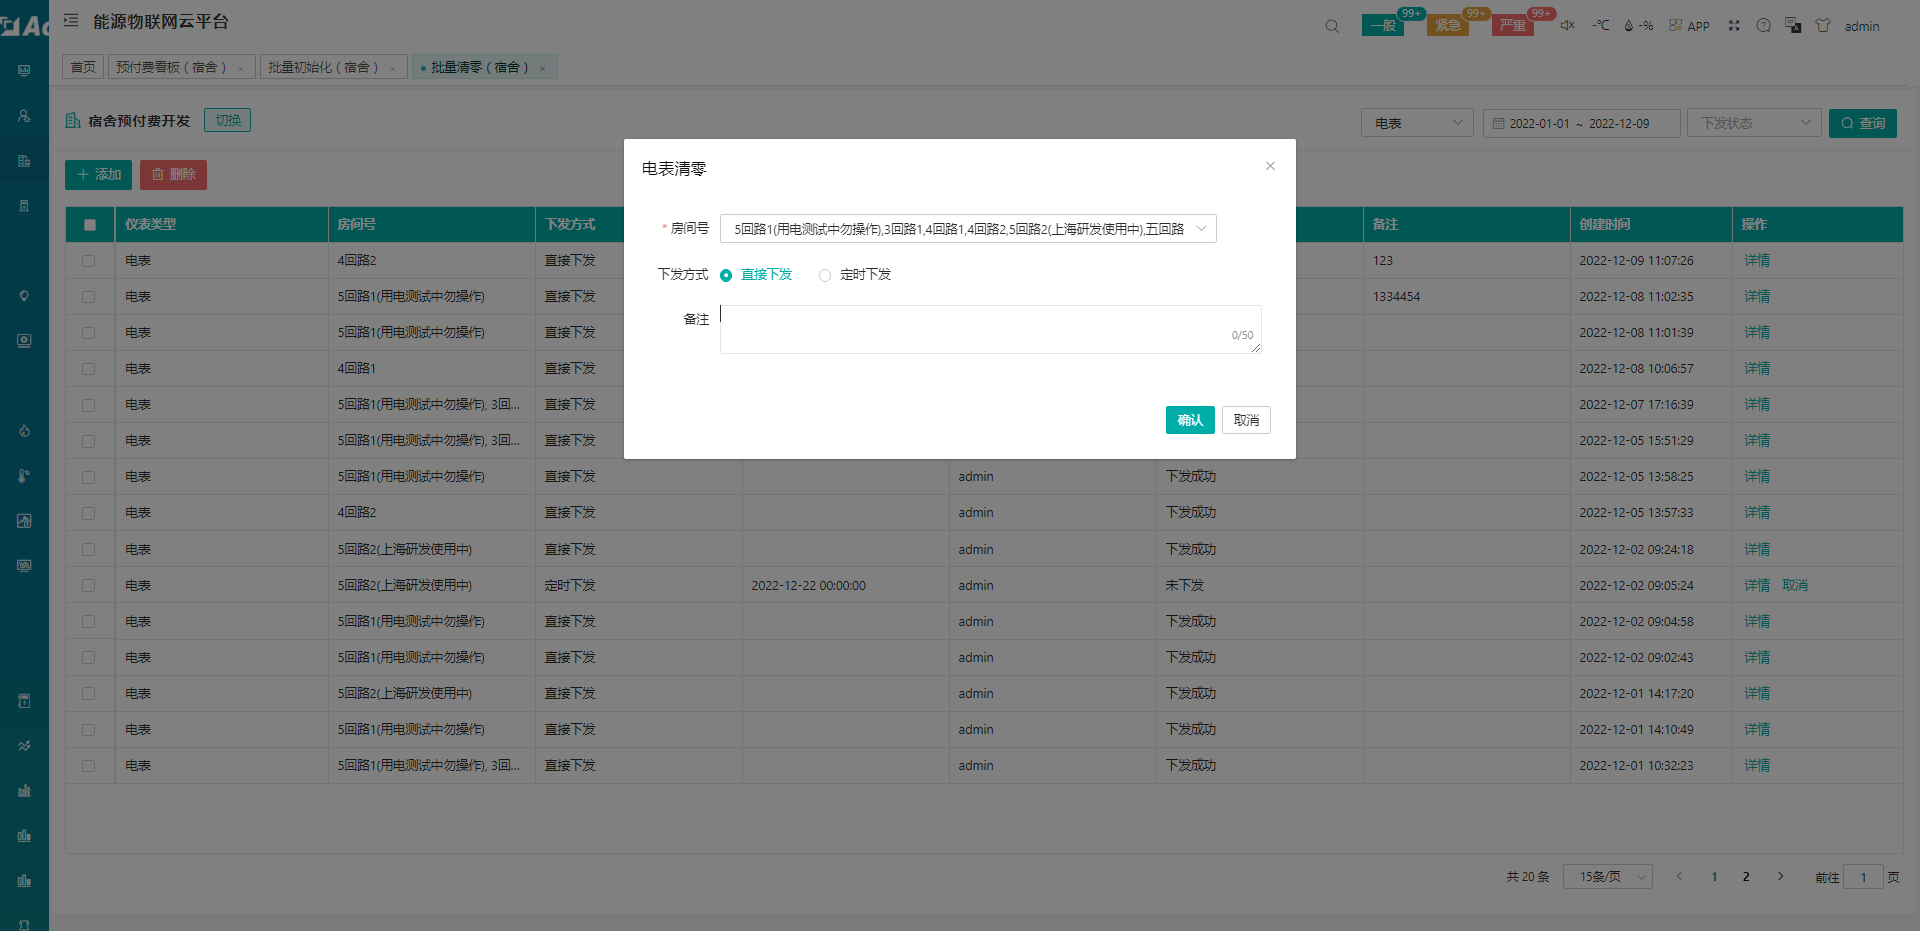
Task: Check the row created 2022-12-05 13:57:33
Action: coord(89,513)
